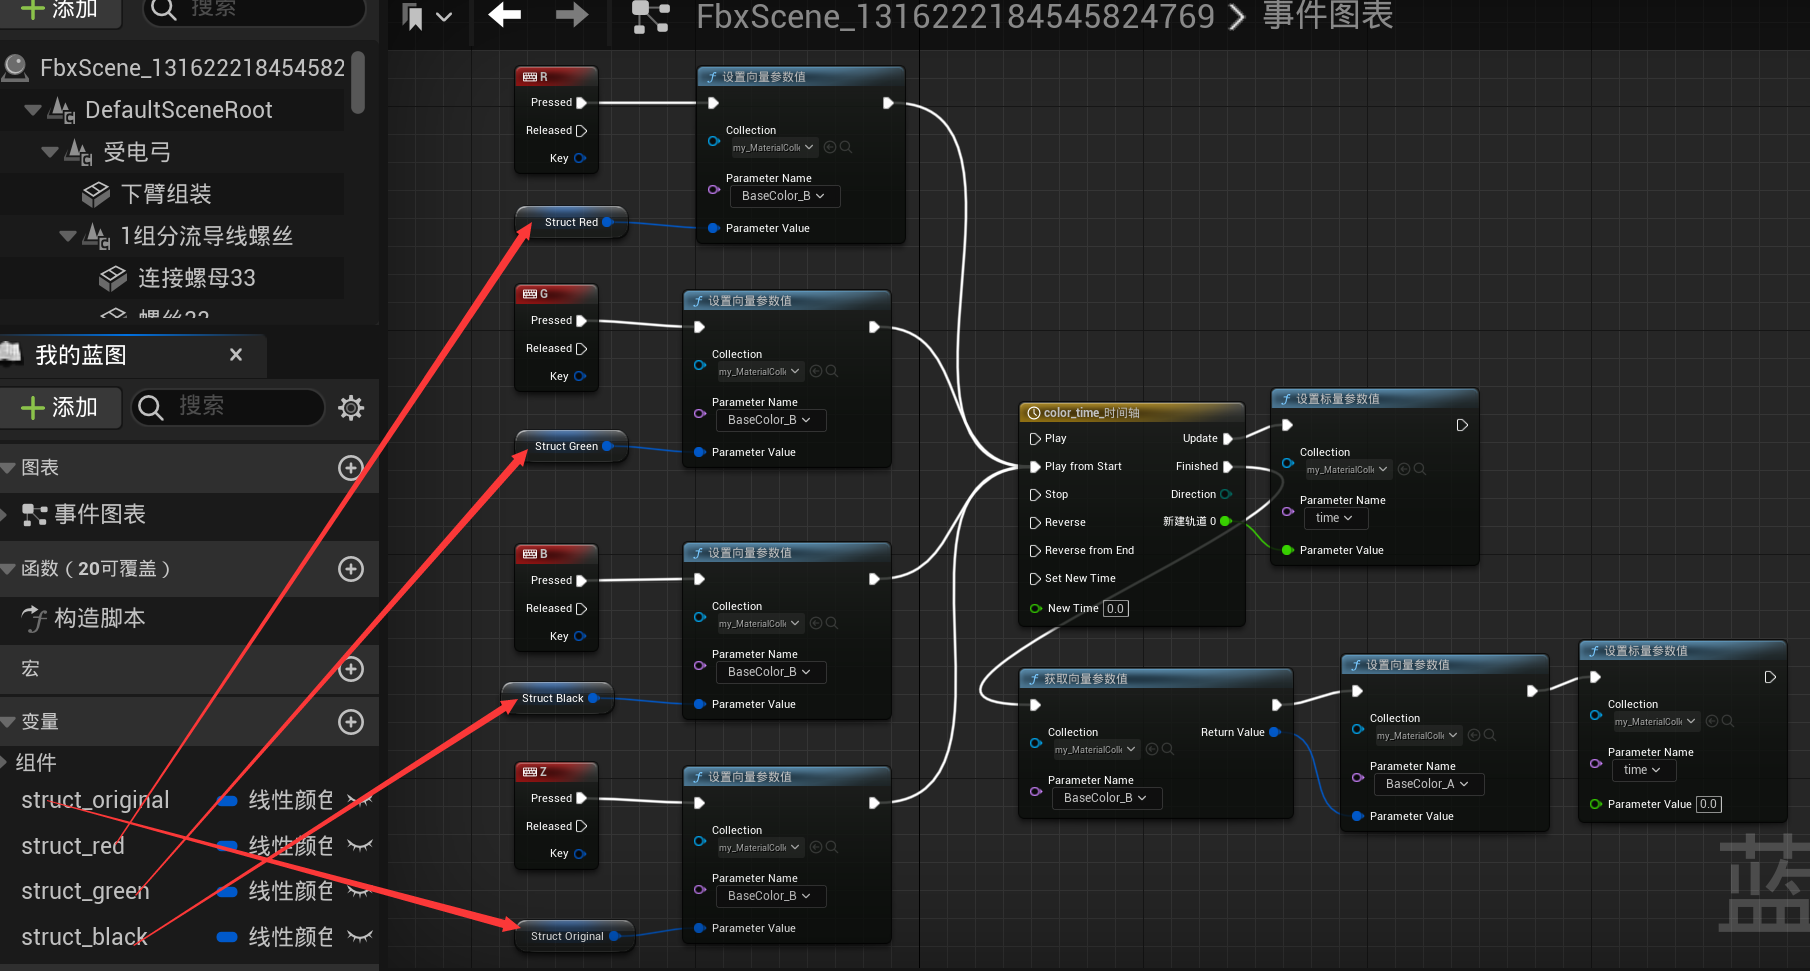Open the 事件图表 graph entry

click(x=99, y=514)
